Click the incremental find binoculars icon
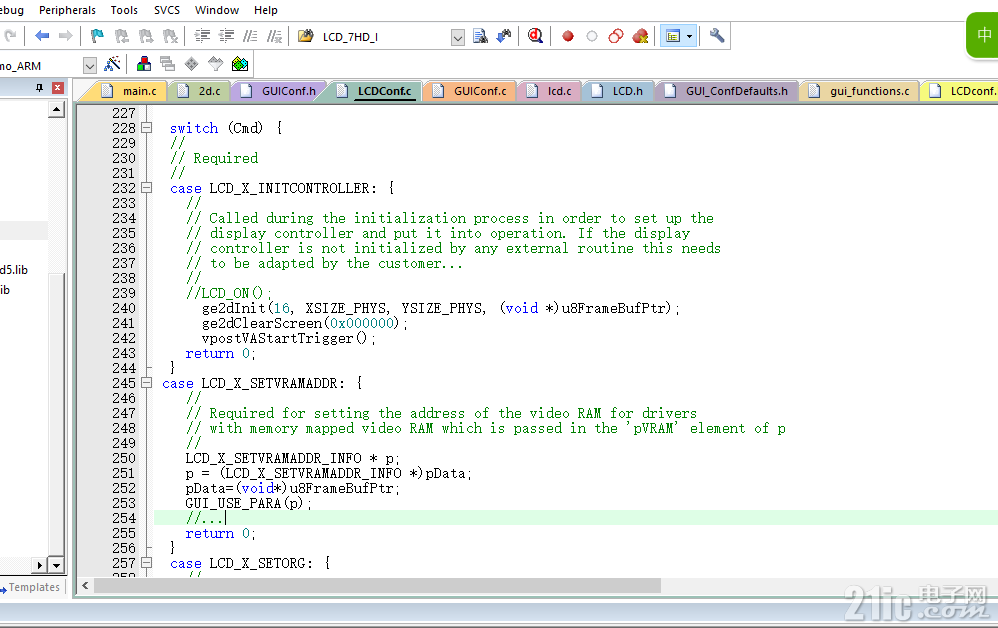Viewport: 998px width, 628px height. (504, 36)
